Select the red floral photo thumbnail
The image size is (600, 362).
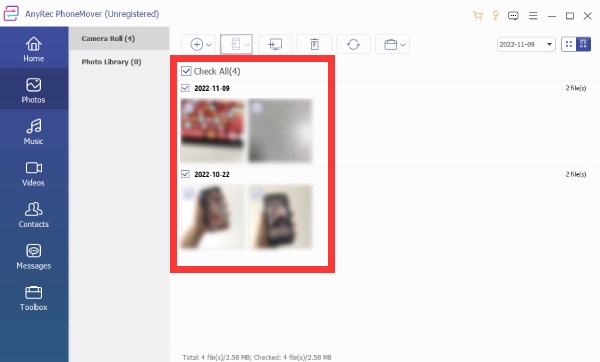click(212, 130)
